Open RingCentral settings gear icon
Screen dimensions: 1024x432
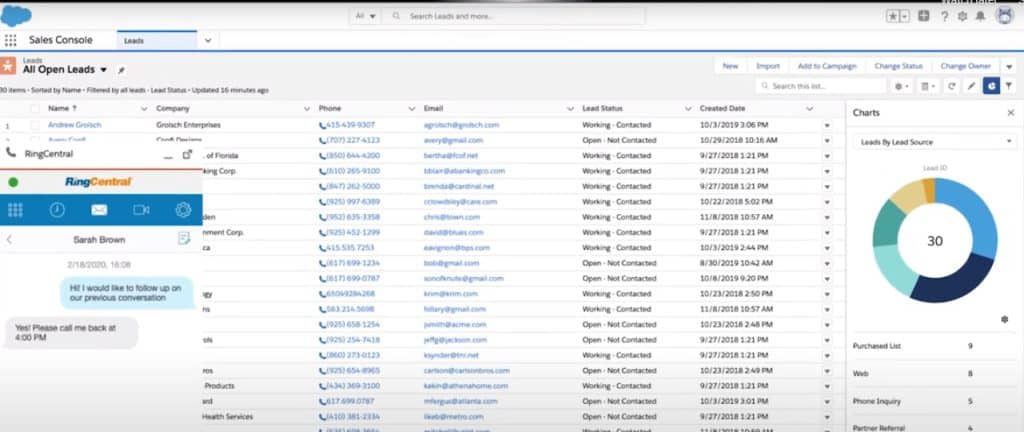coord(183,210)
